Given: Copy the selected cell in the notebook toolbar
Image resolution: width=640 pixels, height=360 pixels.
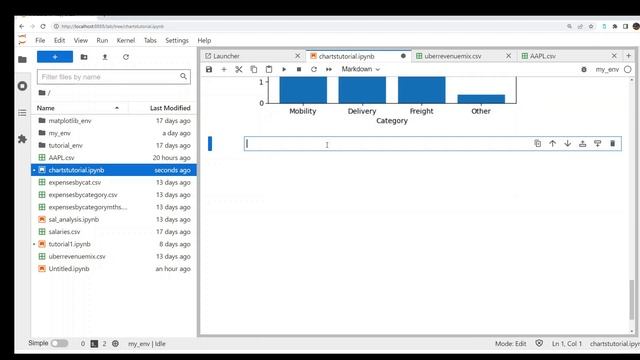Looking at the screenshot, I should (254, 69).
